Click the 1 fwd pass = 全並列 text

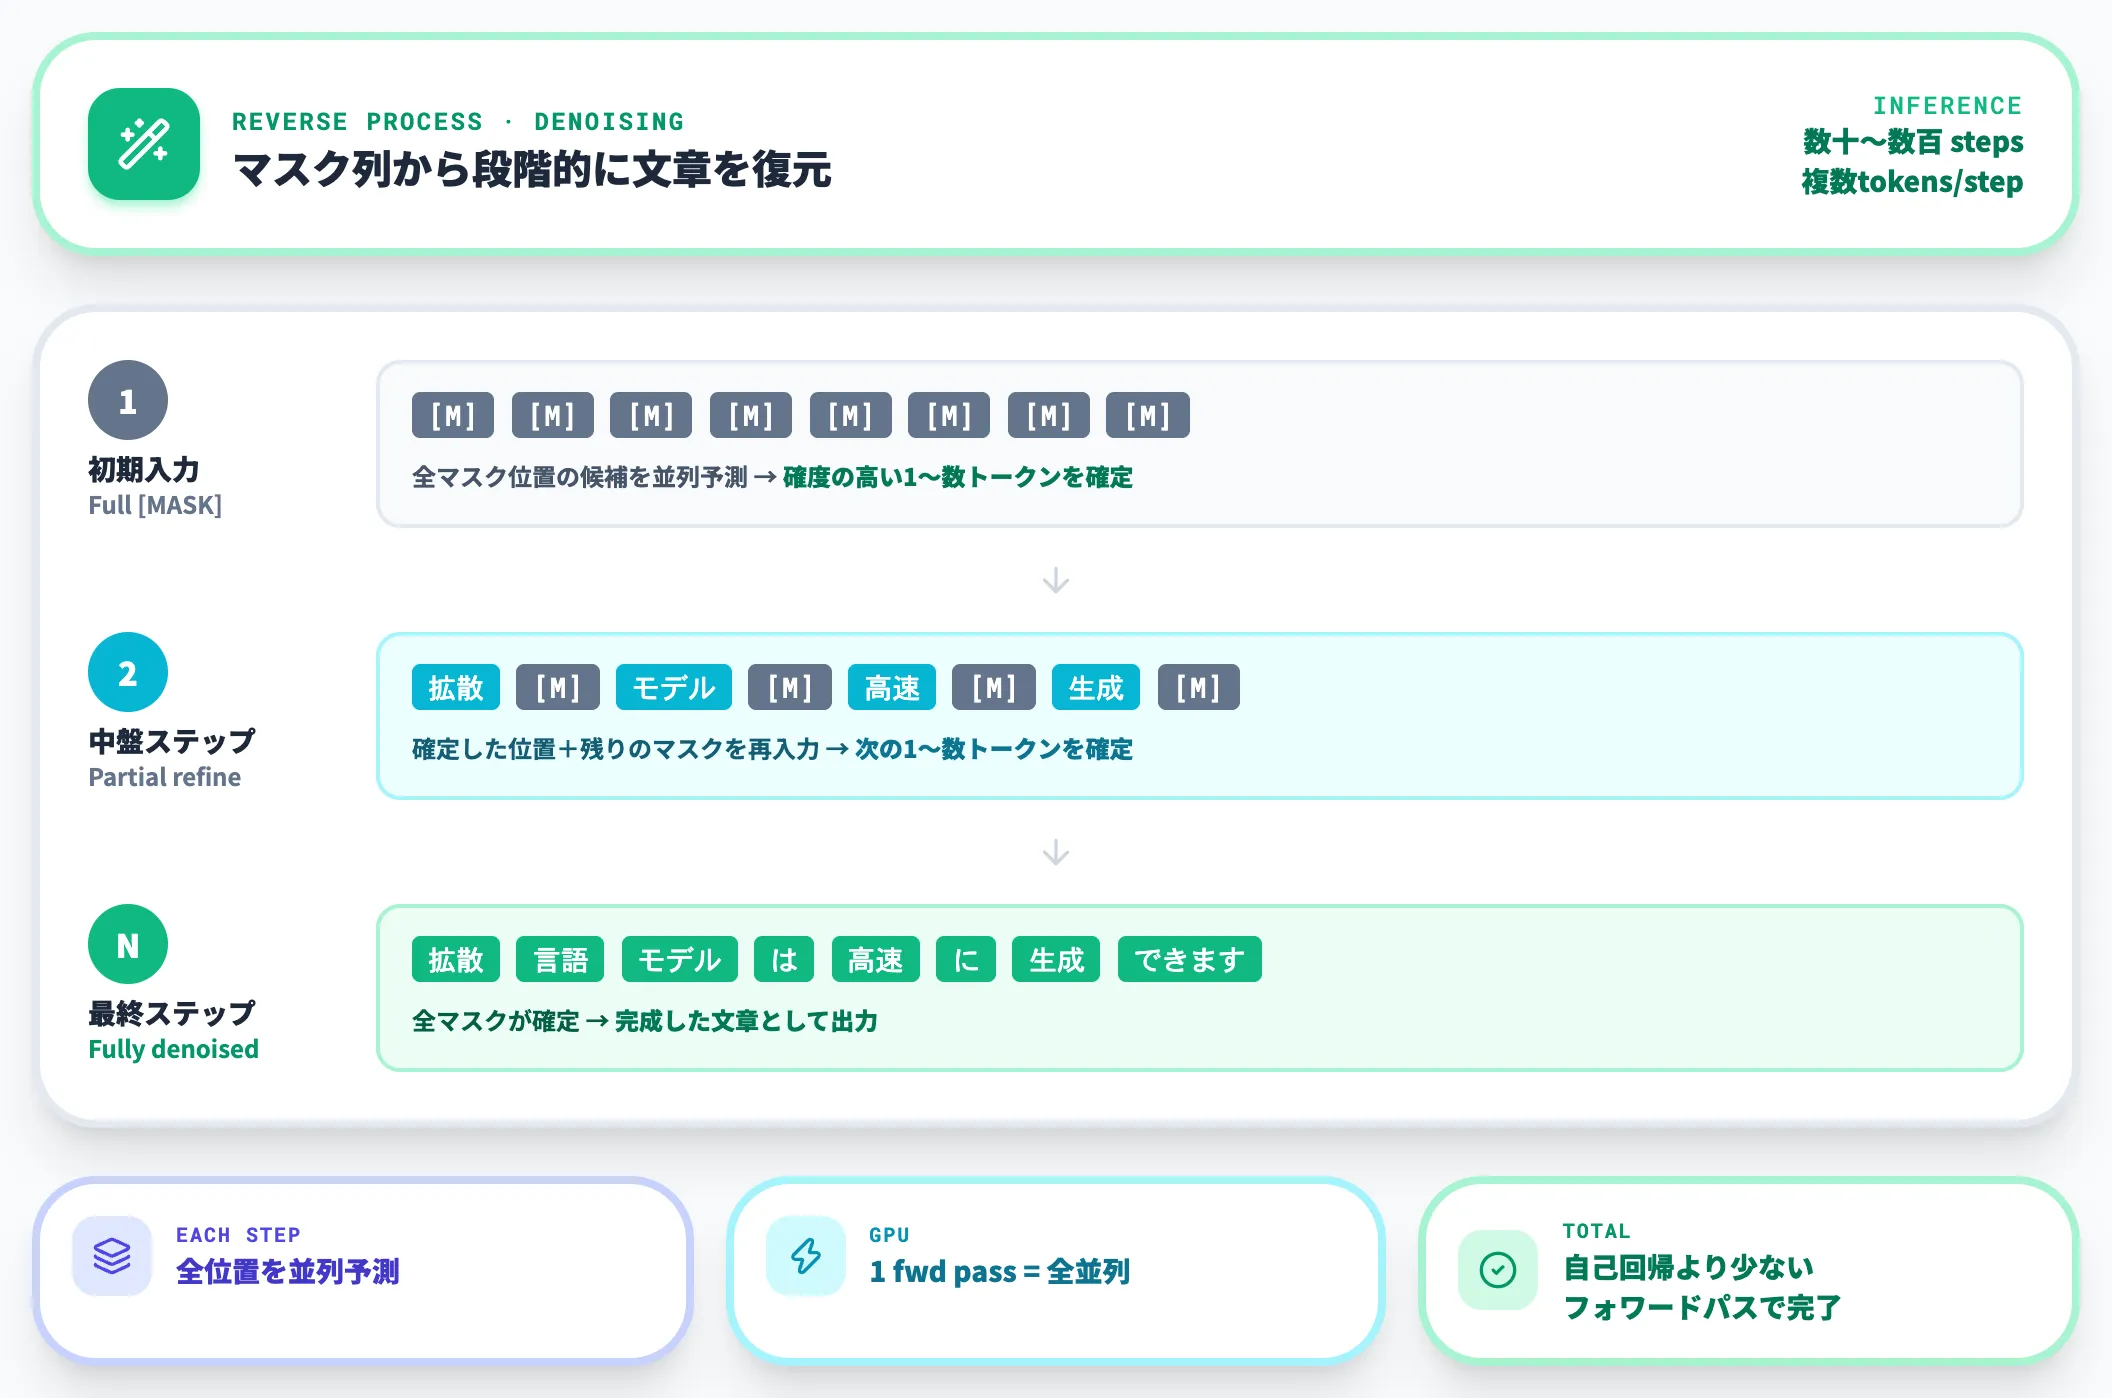pyautogui.click(x=1000, y=1271)
